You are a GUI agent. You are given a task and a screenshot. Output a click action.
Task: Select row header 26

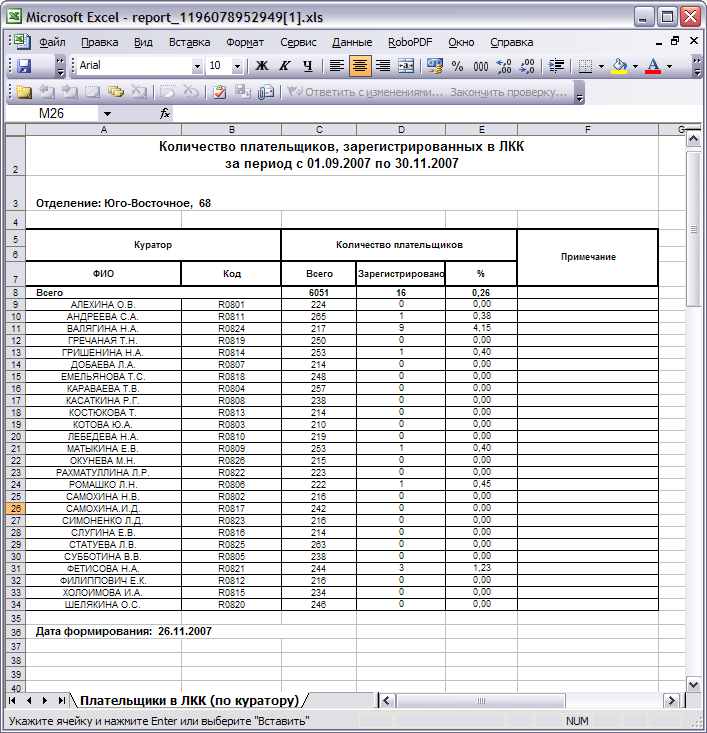click(15, 508)
